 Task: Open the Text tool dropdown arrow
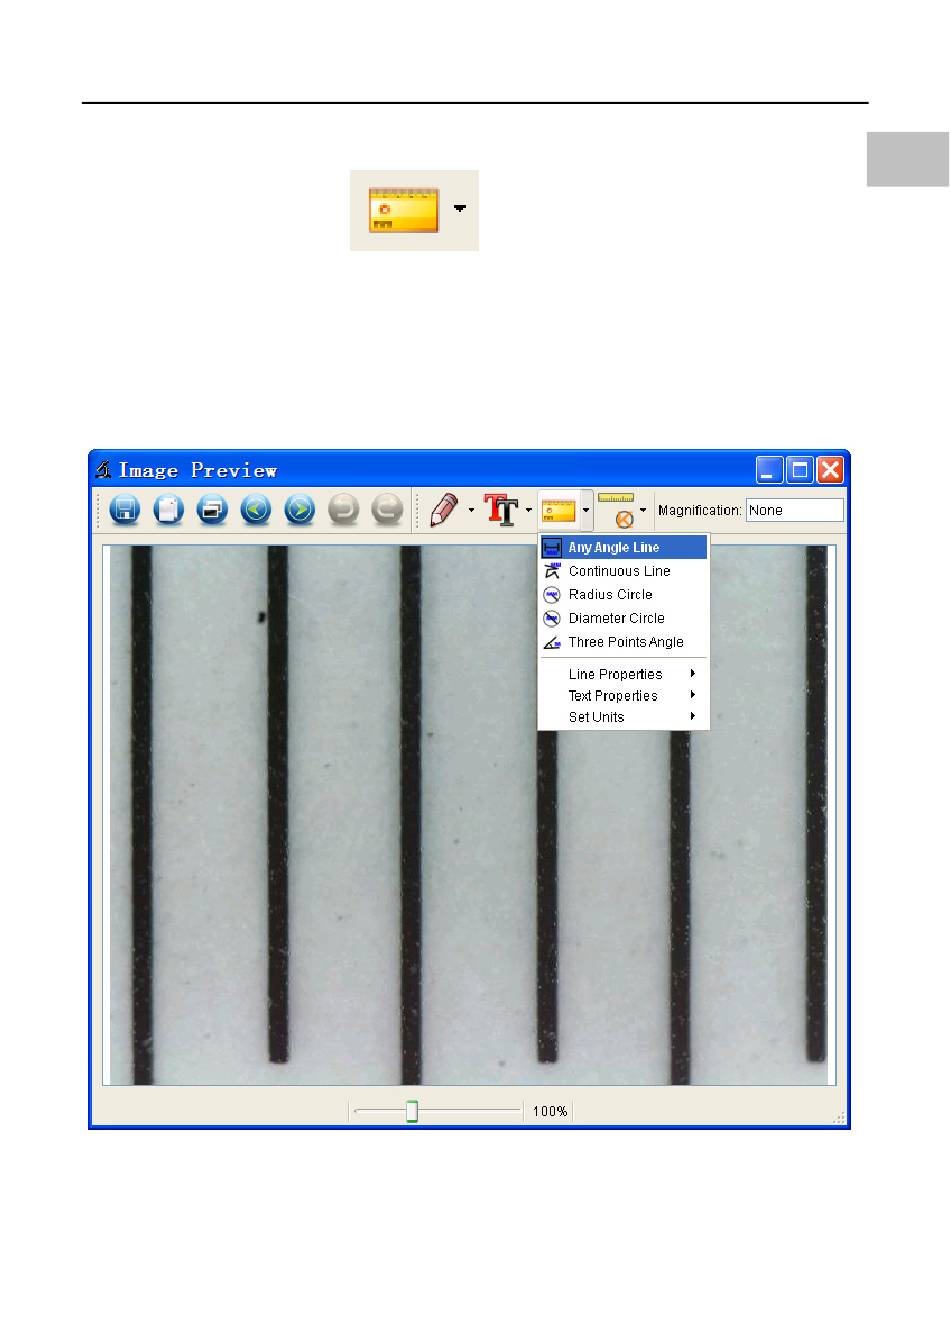pos(529,510)
